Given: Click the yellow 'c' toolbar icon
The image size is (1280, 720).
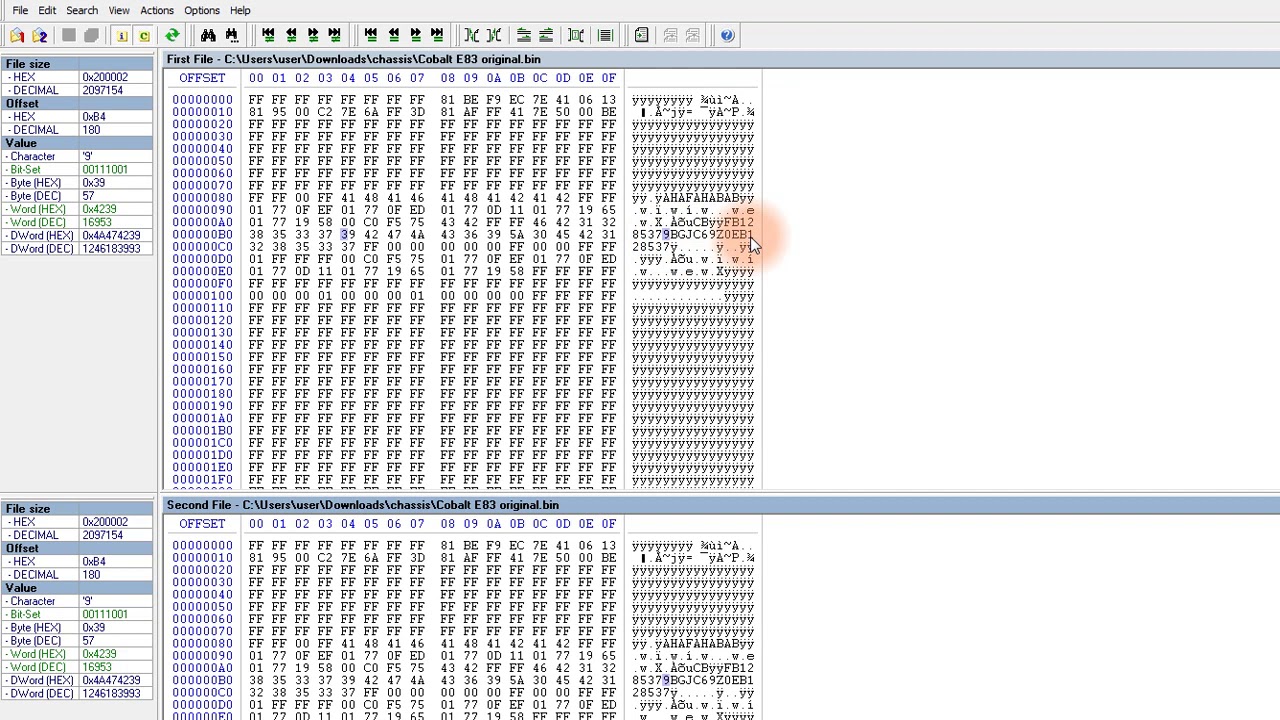Looking at the screenshot, I should [x=144, y=36].
